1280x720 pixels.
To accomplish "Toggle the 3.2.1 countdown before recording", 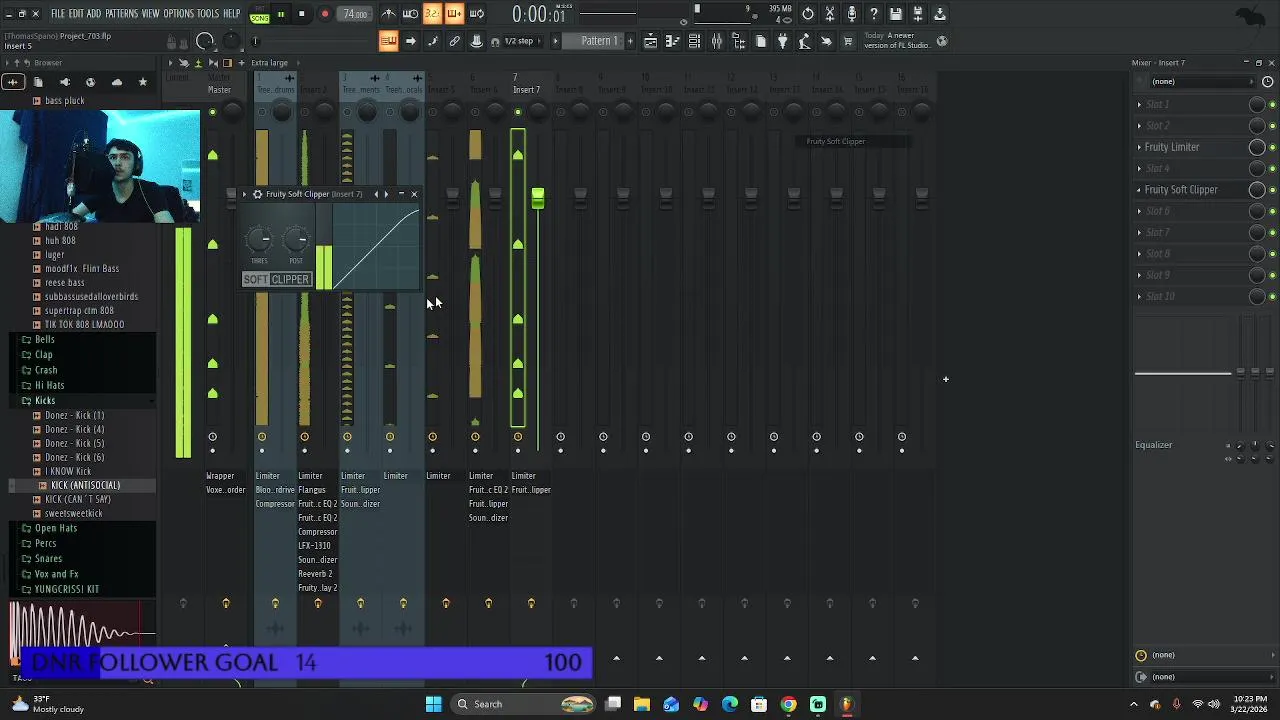I will [432, 14].
